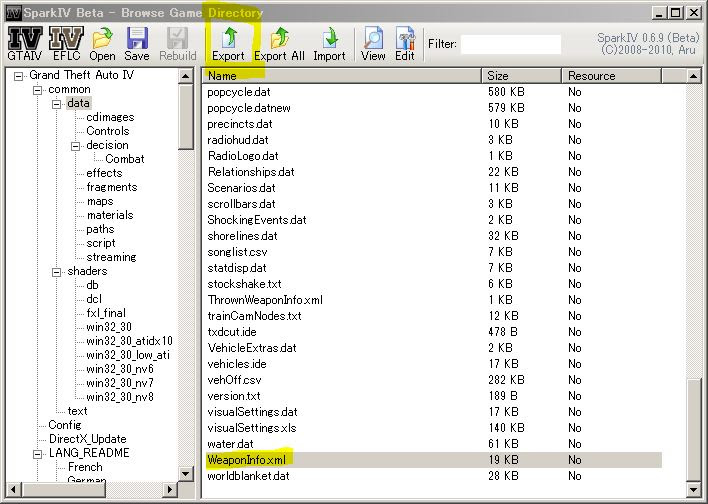Click the Export All toolbar button
Viewport: 708px width, 504px height.
(279, 44)
